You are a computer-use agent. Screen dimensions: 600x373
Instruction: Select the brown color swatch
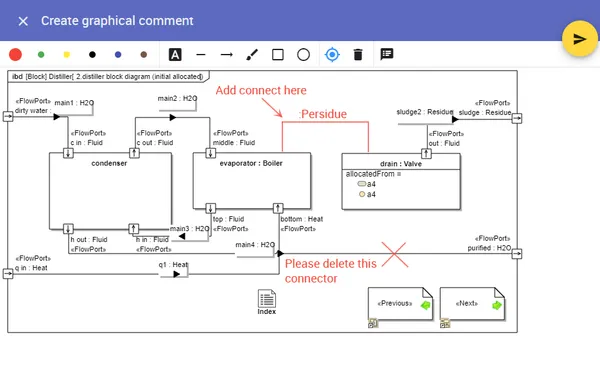coord(143,55)
